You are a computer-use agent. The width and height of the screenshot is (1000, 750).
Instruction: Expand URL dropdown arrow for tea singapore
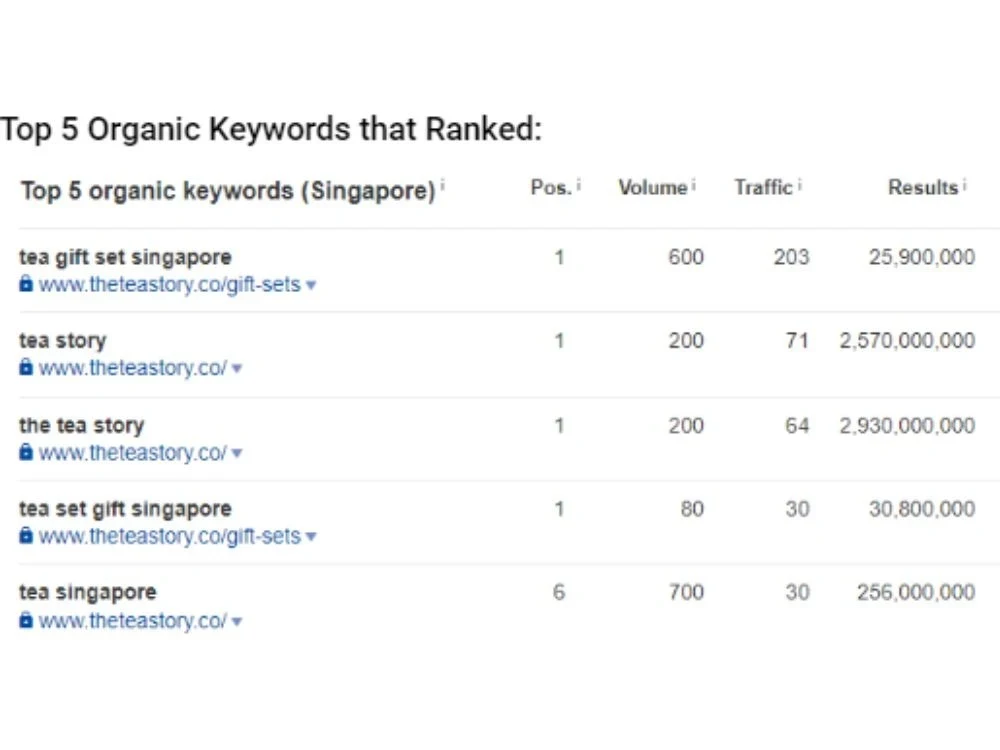[x=237, y=621]
